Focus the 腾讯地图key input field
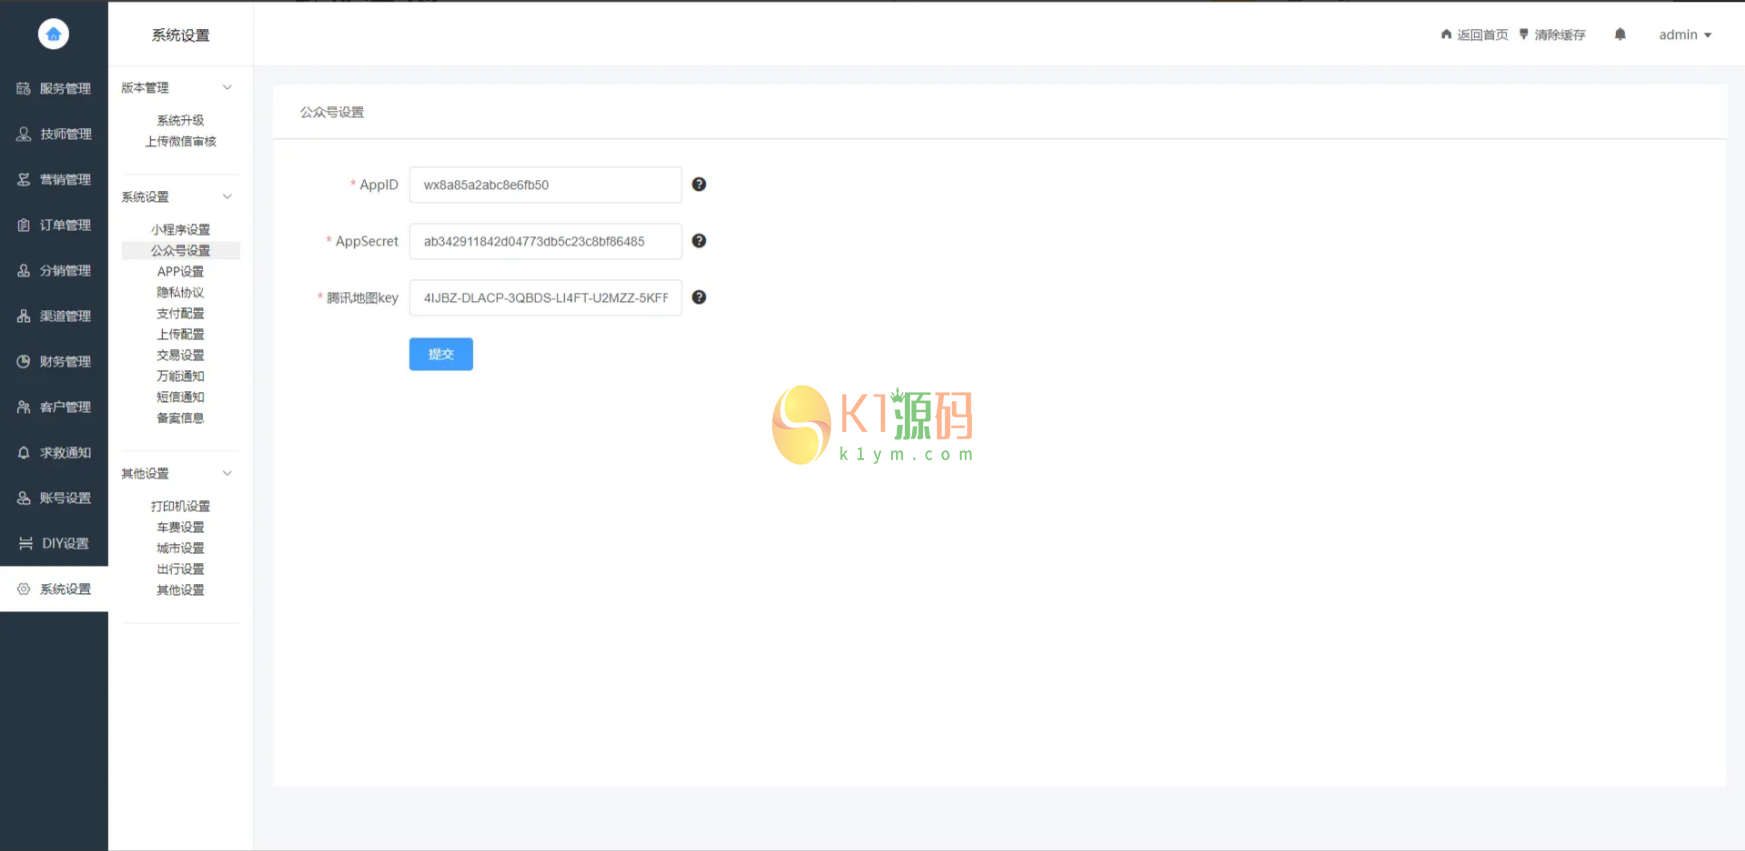This screenshot has width=1745, height=851. pos(545,298)
